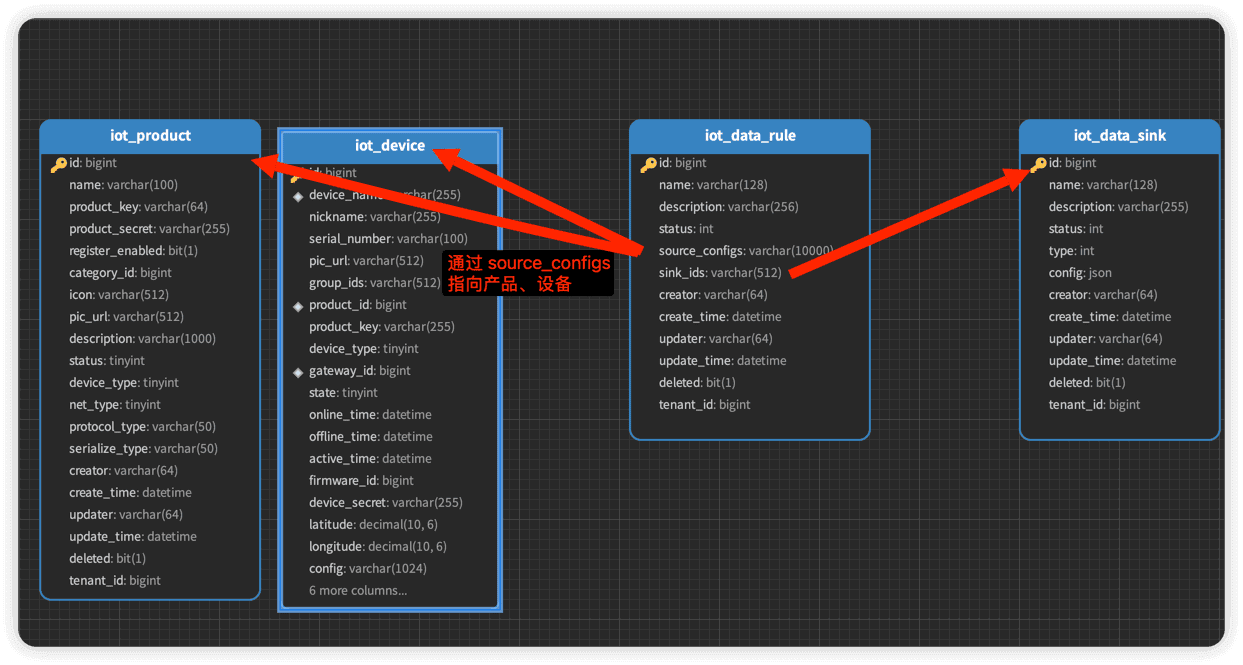Click the iot_data_rule table title
This screenshot has width=1243, height=665.
(750, 136)
